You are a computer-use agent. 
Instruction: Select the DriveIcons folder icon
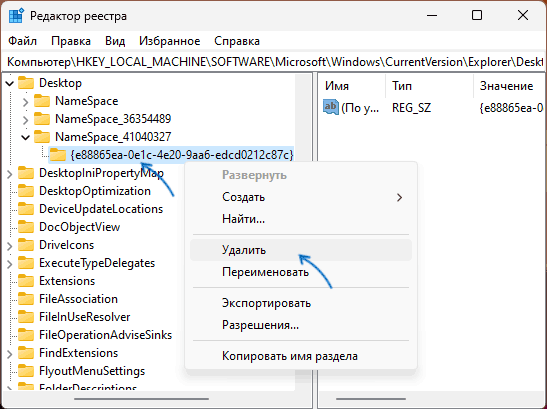(26, 245)
